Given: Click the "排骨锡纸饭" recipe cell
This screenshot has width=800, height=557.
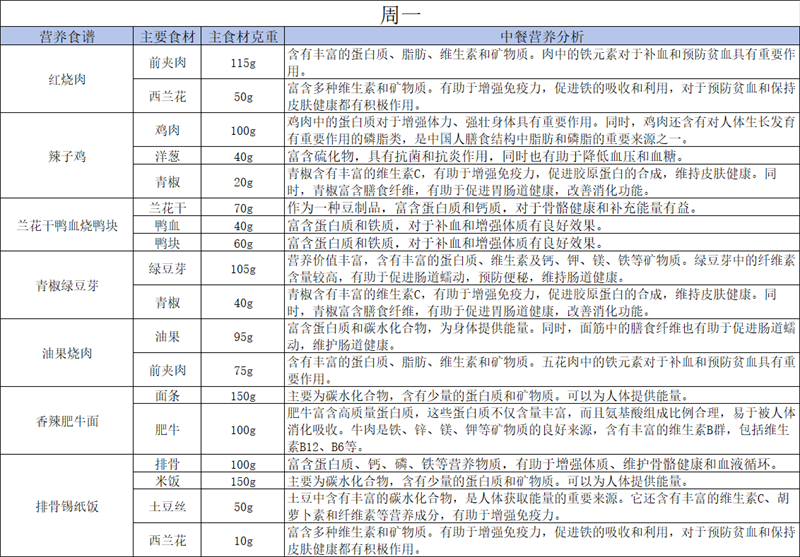Looking at the screenshot, I should click(67, 507).
